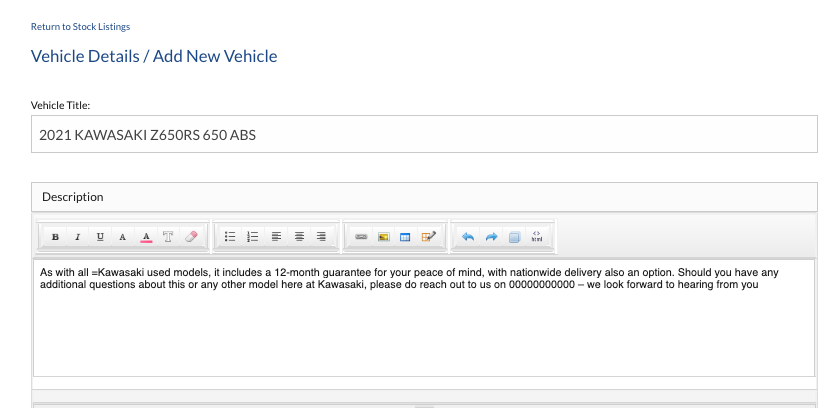The image size is (829, 408).
Task: Redo the last undone edit
Action: pyautogui.click(x=491, y=237)
